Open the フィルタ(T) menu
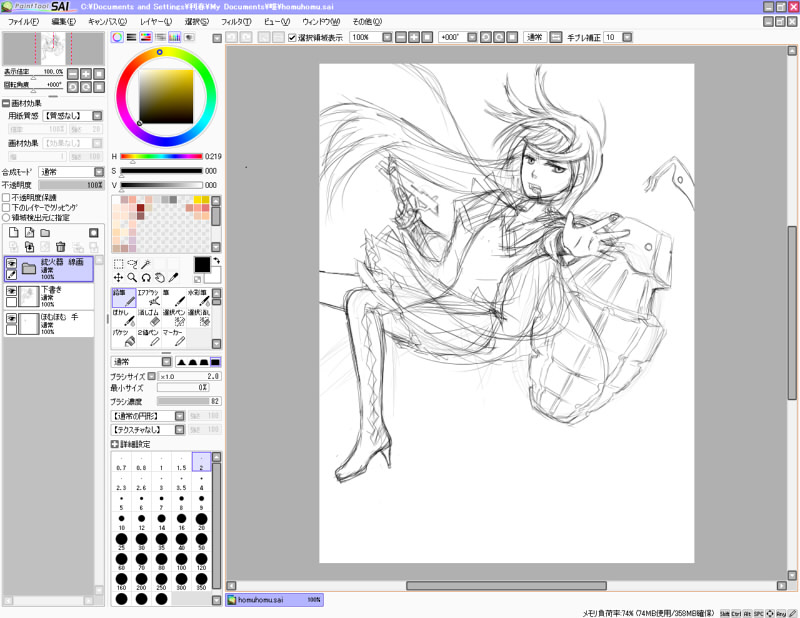This screenshot has height=618, width=800. (x=236, y=21)
